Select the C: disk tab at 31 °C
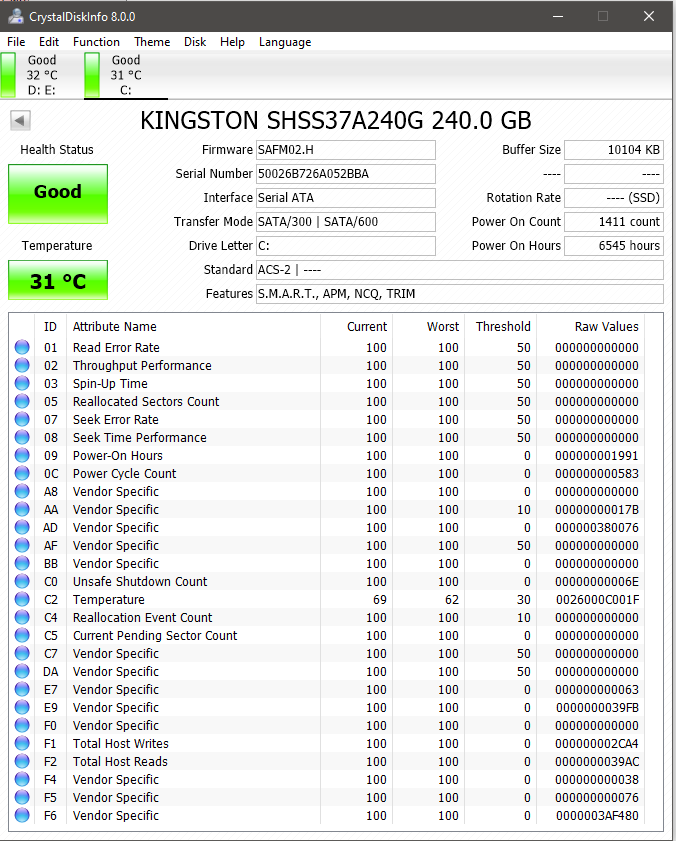Screen dimensions: 676x841 126,75
